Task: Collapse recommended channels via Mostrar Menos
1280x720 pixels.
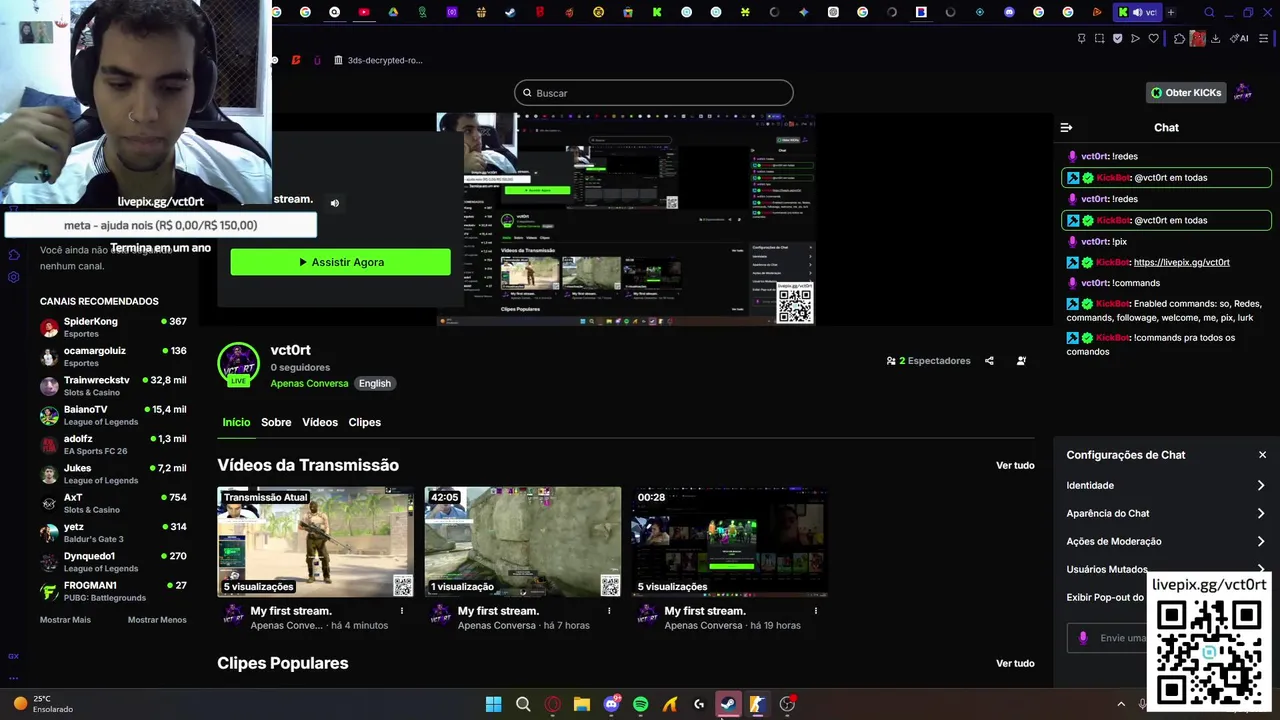Action: tap(157, 620)
